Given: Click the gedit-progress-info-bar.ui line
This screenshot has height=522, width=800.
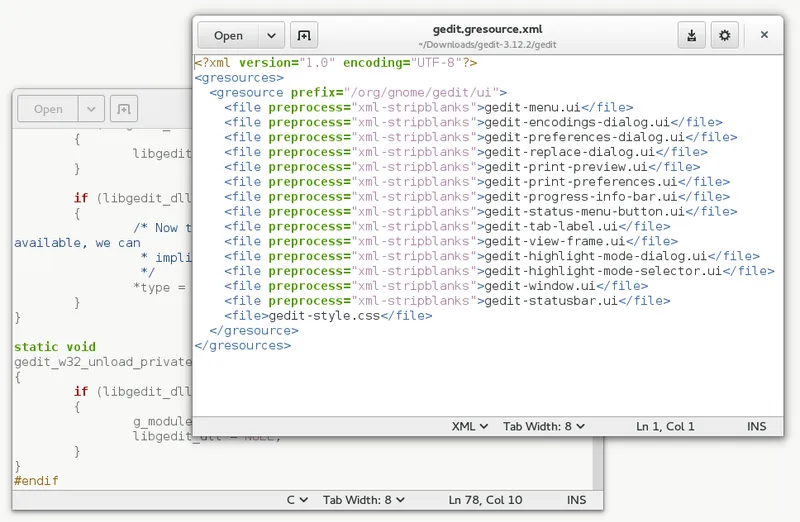Looking at the screenshot, I should pyautogui.click(x=477, y=196).
